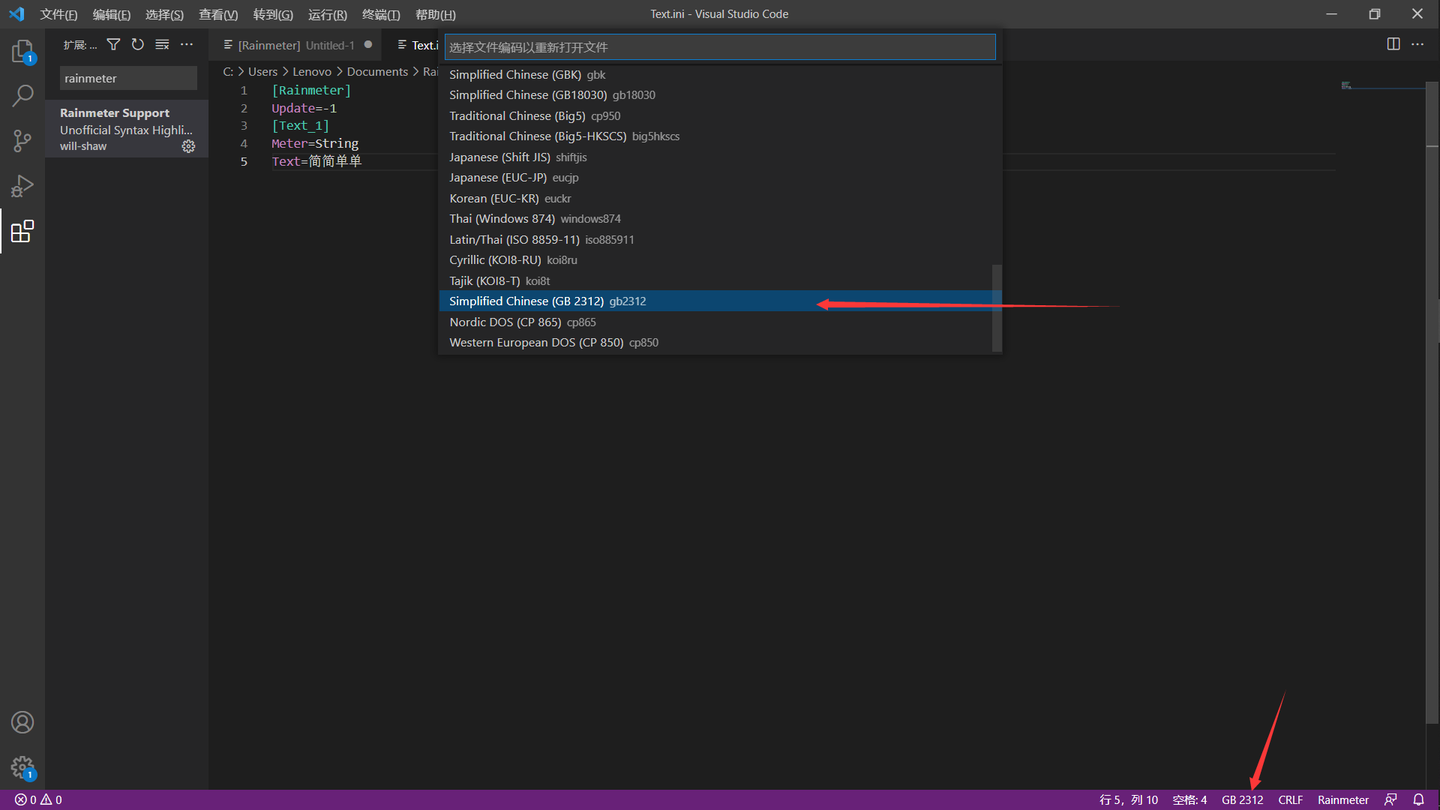Open Rainmeter Support extension gear menu
The height and width of the screenshot is (810, 1440).
coord(188,146)
